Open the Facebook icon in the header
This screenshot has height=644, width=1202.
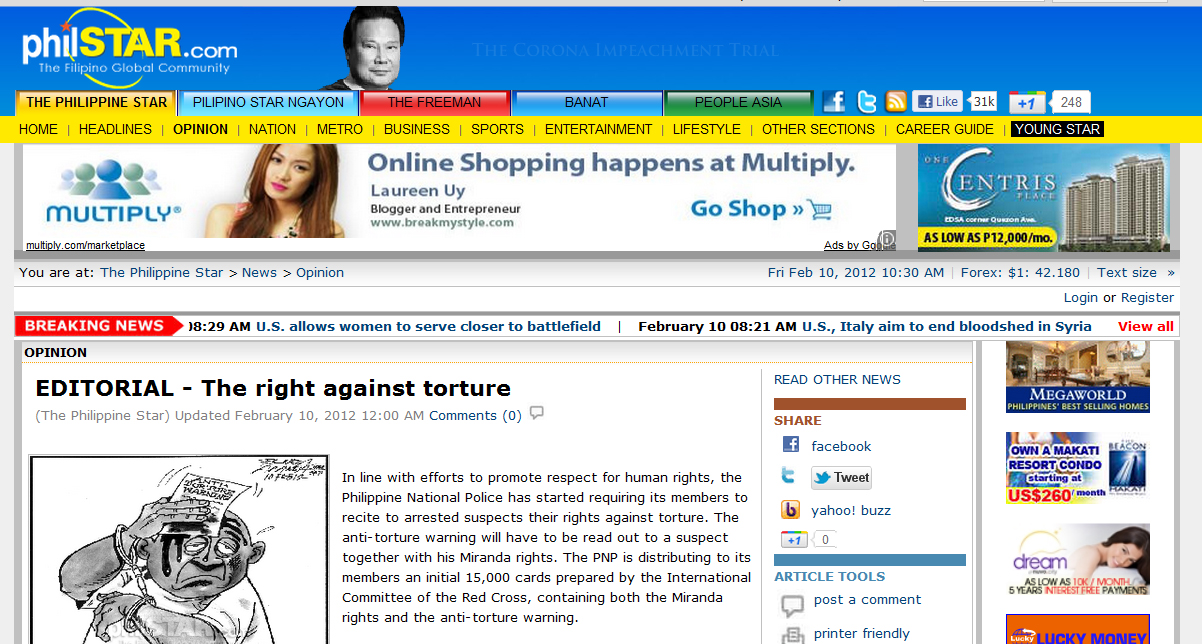click(834, 101)
